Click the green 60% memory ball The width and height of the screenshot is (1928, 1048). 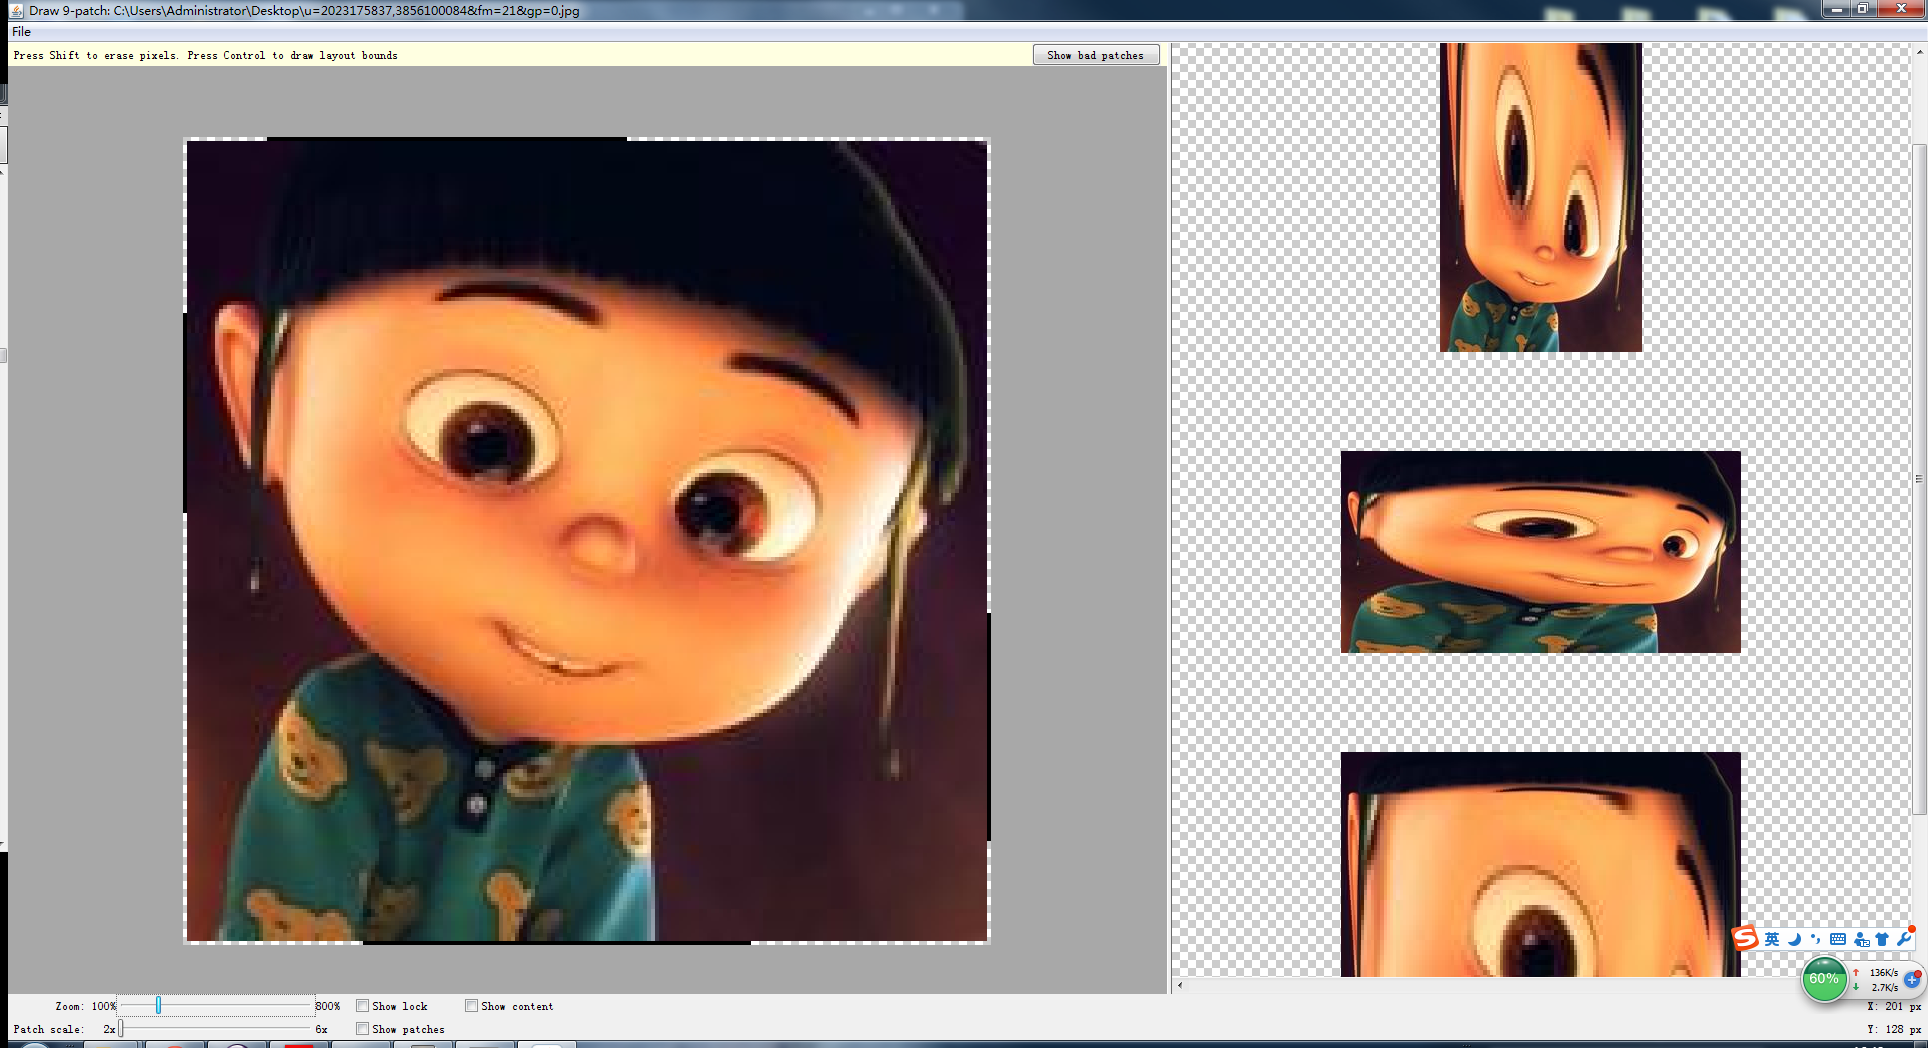coord(1824,979)
